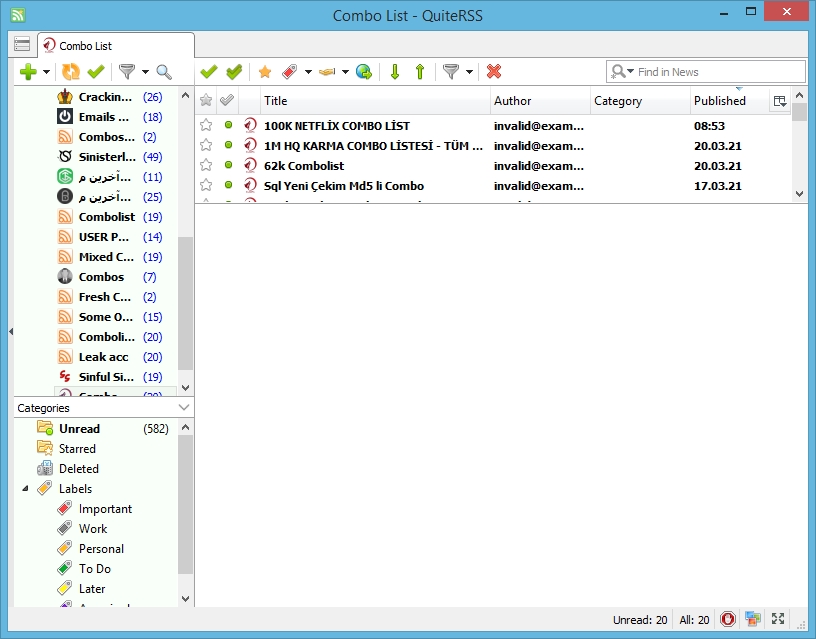Click the red X Delete News icon
The height and width of the screenshot is (639, 816).
coord(494,72)
